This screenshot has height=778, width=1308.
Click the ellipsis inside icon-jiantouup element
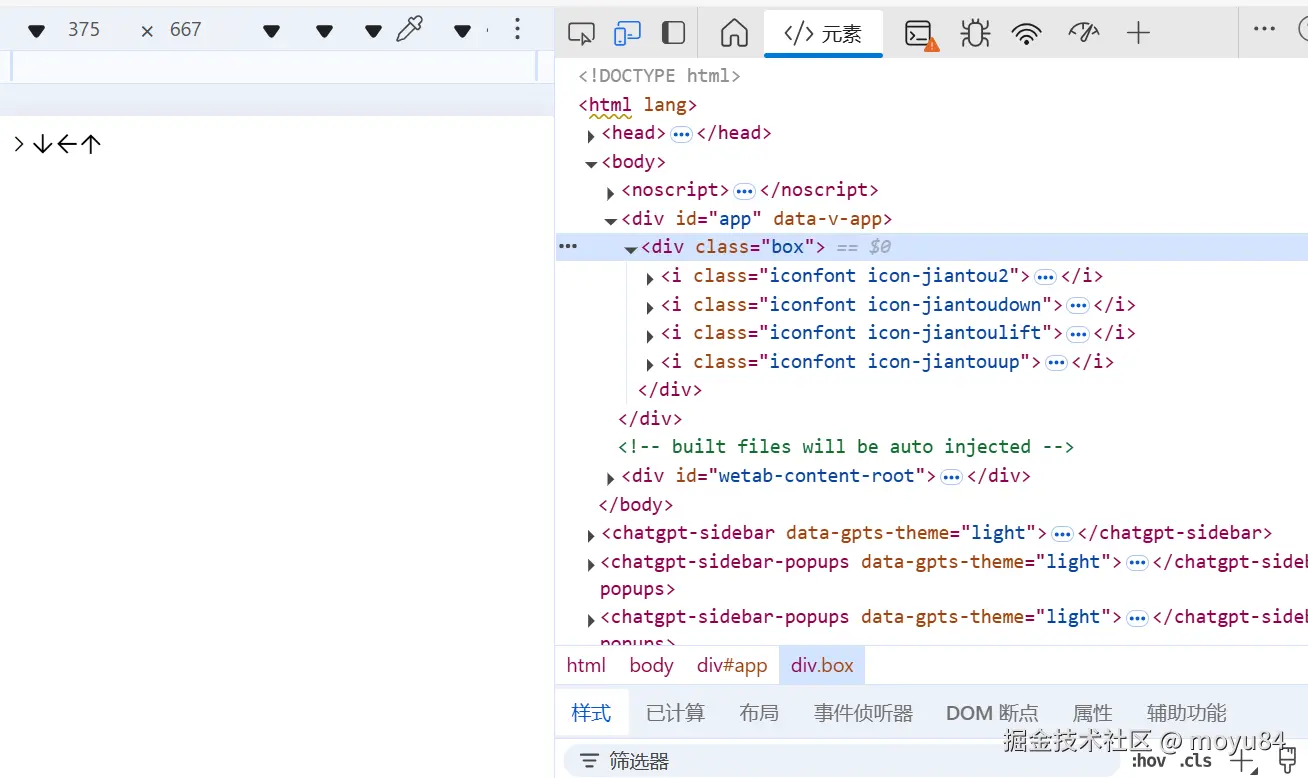click(1056, 363)
